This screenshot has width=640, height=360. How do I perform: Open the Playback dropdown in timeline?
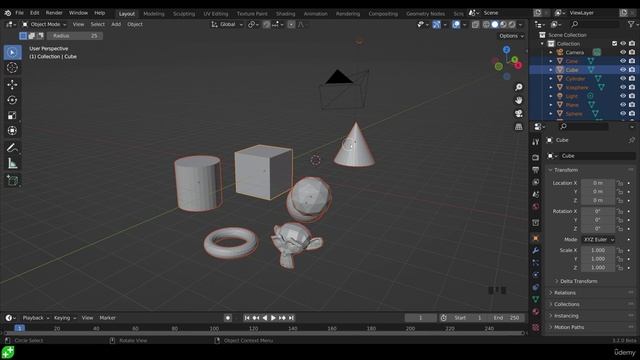pos(36,318)
